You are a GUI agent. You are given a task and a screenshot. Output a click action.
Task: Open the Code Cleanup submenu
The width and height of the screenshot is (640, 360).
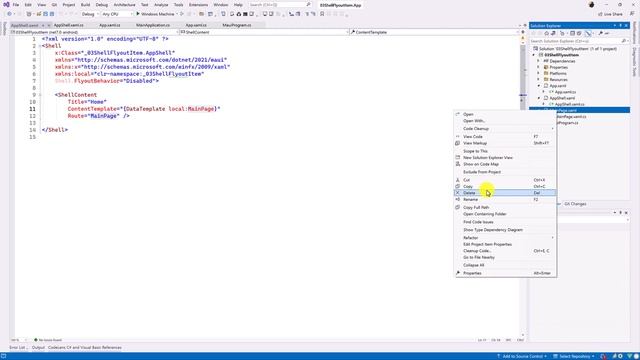[x=505, y=129]
